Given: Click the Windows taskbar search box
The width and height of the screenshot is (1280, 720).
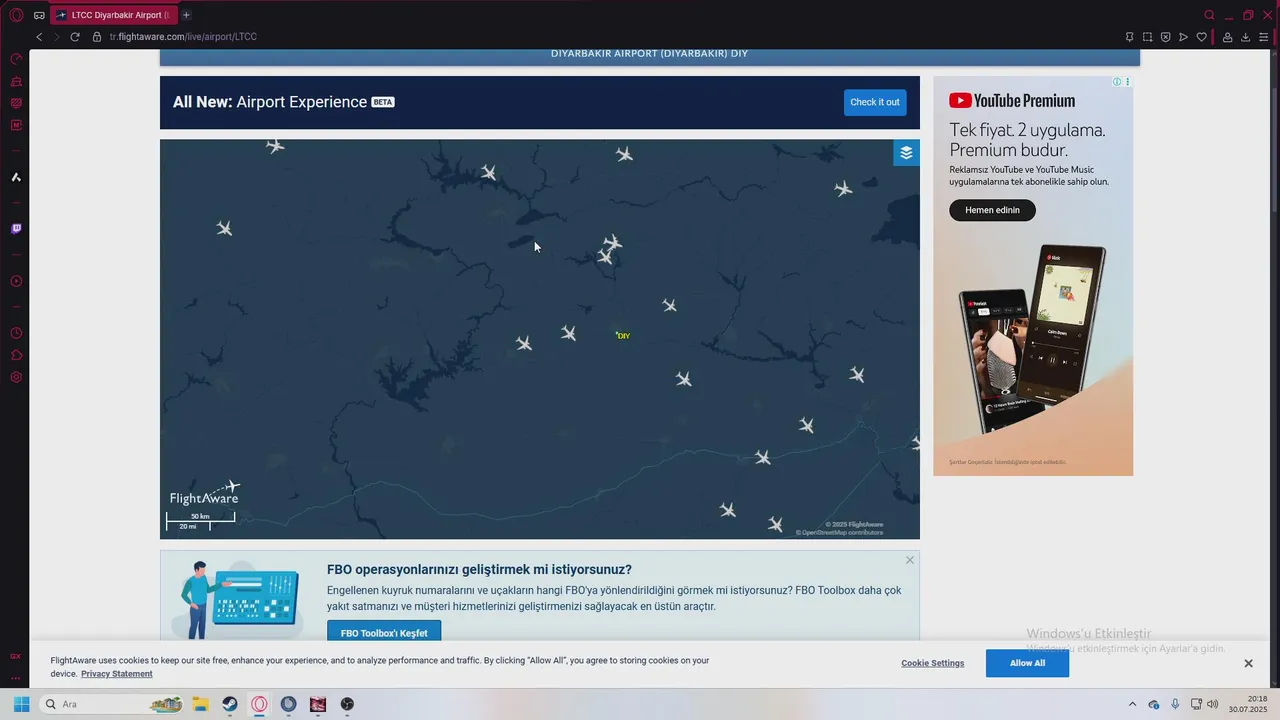Looking at the screenshot, I should pyautogui.click(x=112, y=704).
